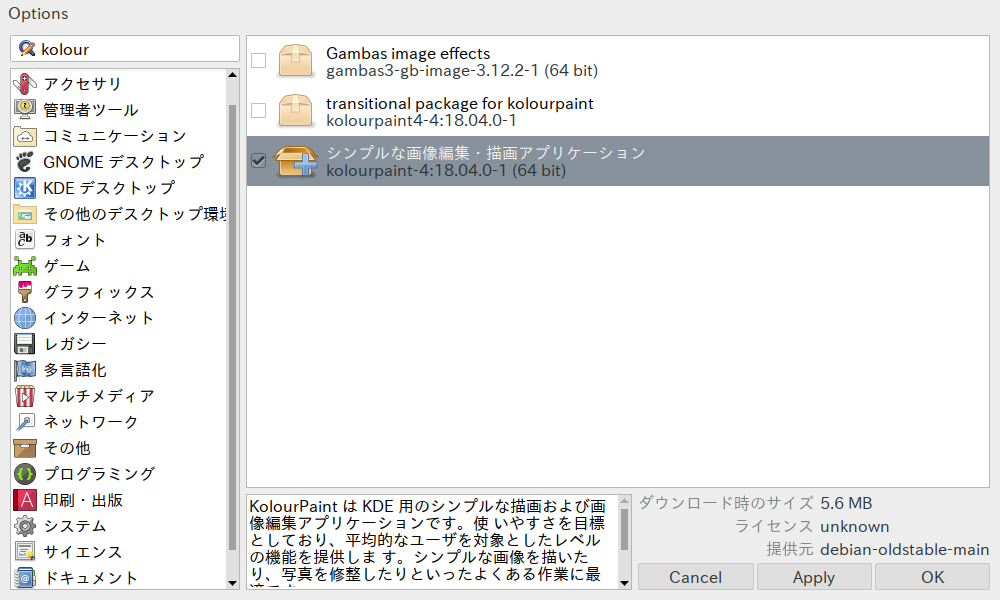Click the その他のデスクトップ環境 category icon
Screen dimensions: 1000x600
coord(25,214)
